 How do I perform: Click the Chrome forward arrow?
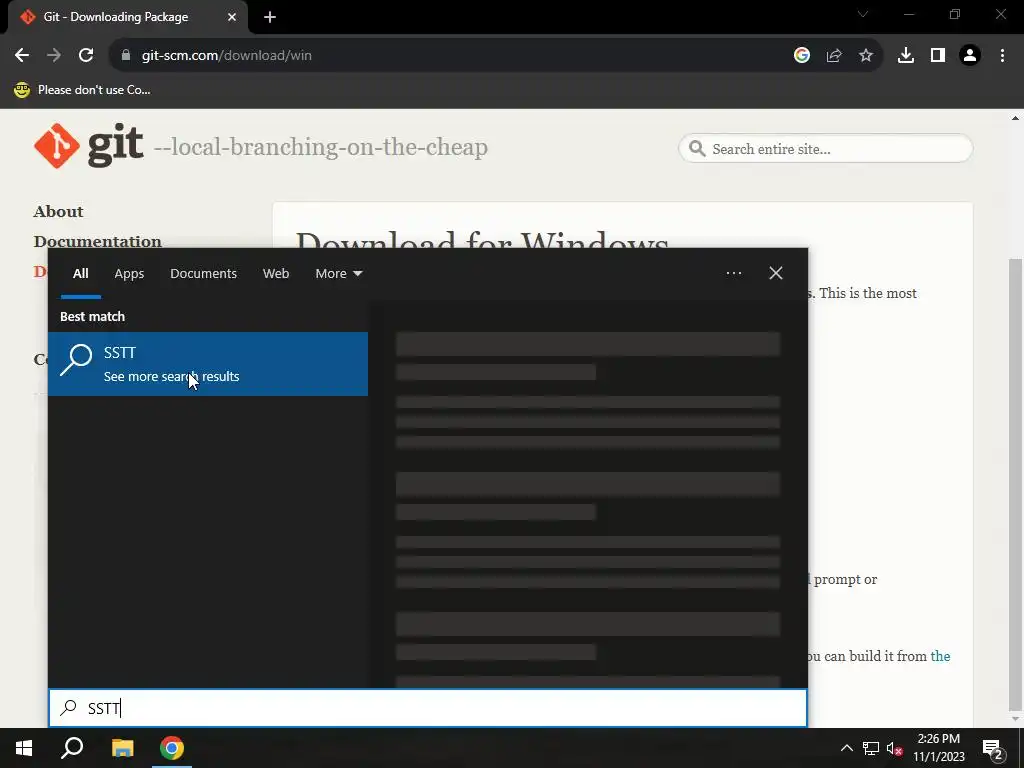tap(54, 56)
